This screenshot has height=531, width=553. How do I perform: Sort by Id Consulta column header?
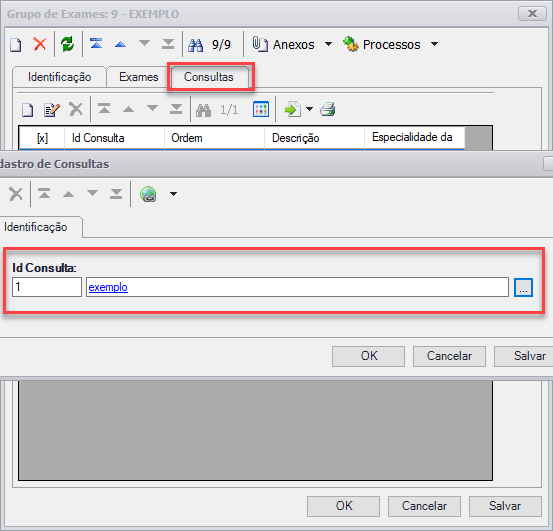coord(114,138)
